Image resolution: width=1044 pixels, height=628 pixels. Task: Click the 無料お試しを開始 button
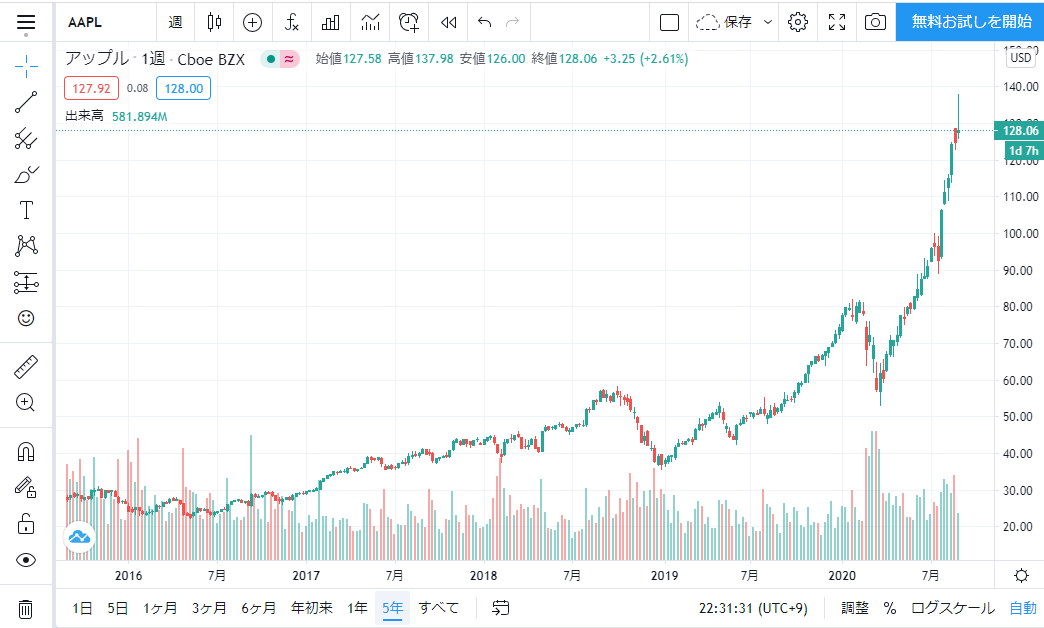(x=970, y=22)
